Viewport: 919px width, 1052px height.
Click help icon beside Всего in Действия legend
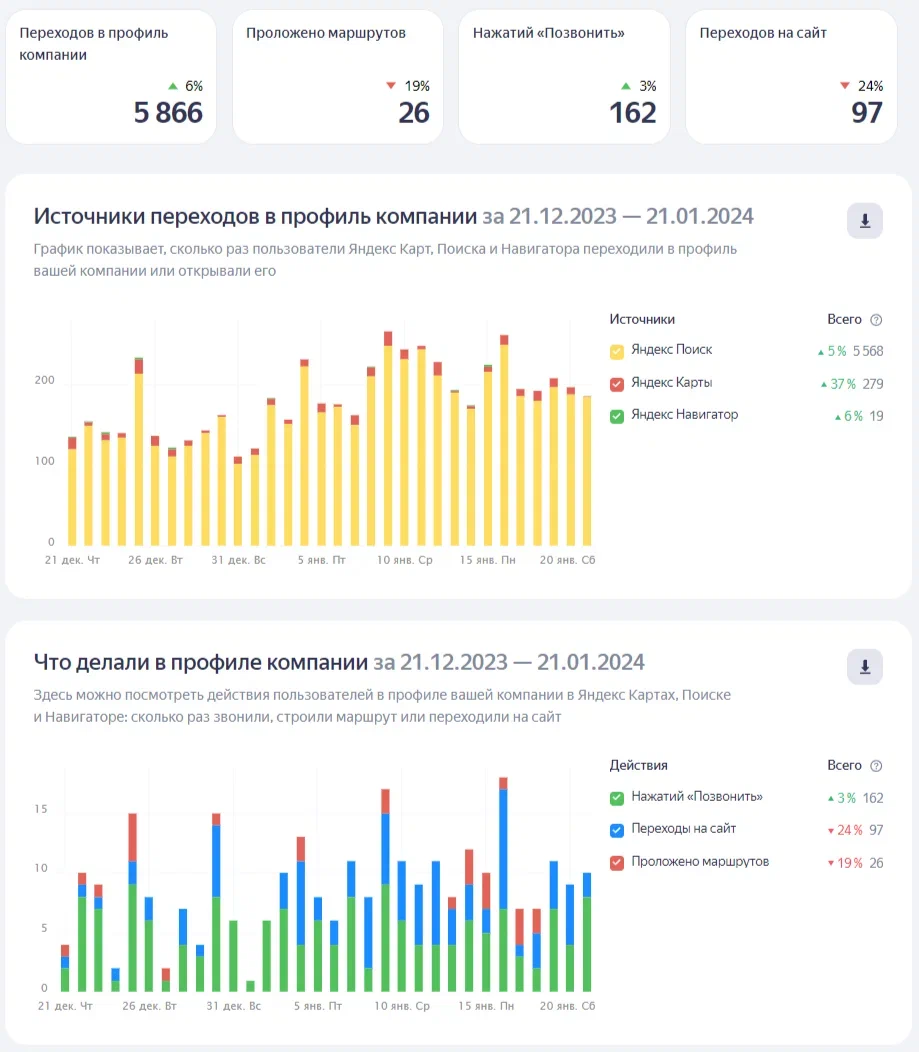click(876, 766)
